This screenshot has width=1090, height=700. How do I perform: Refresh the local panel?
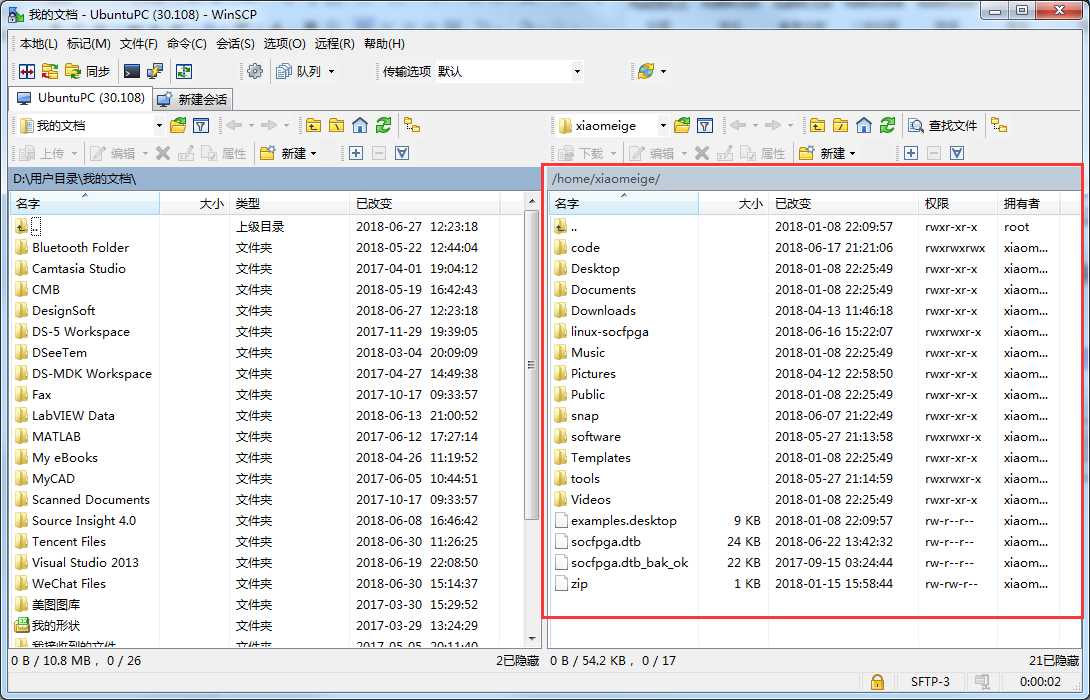point(383,126)
